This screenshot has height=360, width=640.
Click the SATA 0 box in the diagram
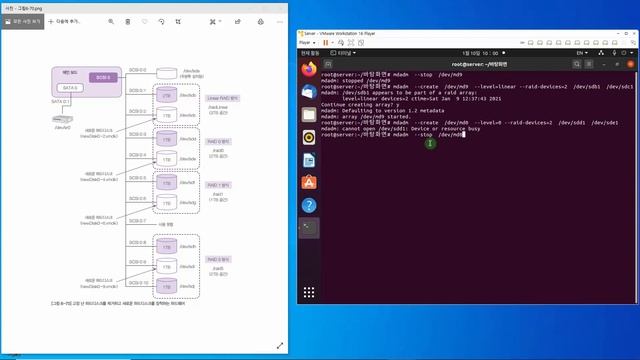(70, 88)
